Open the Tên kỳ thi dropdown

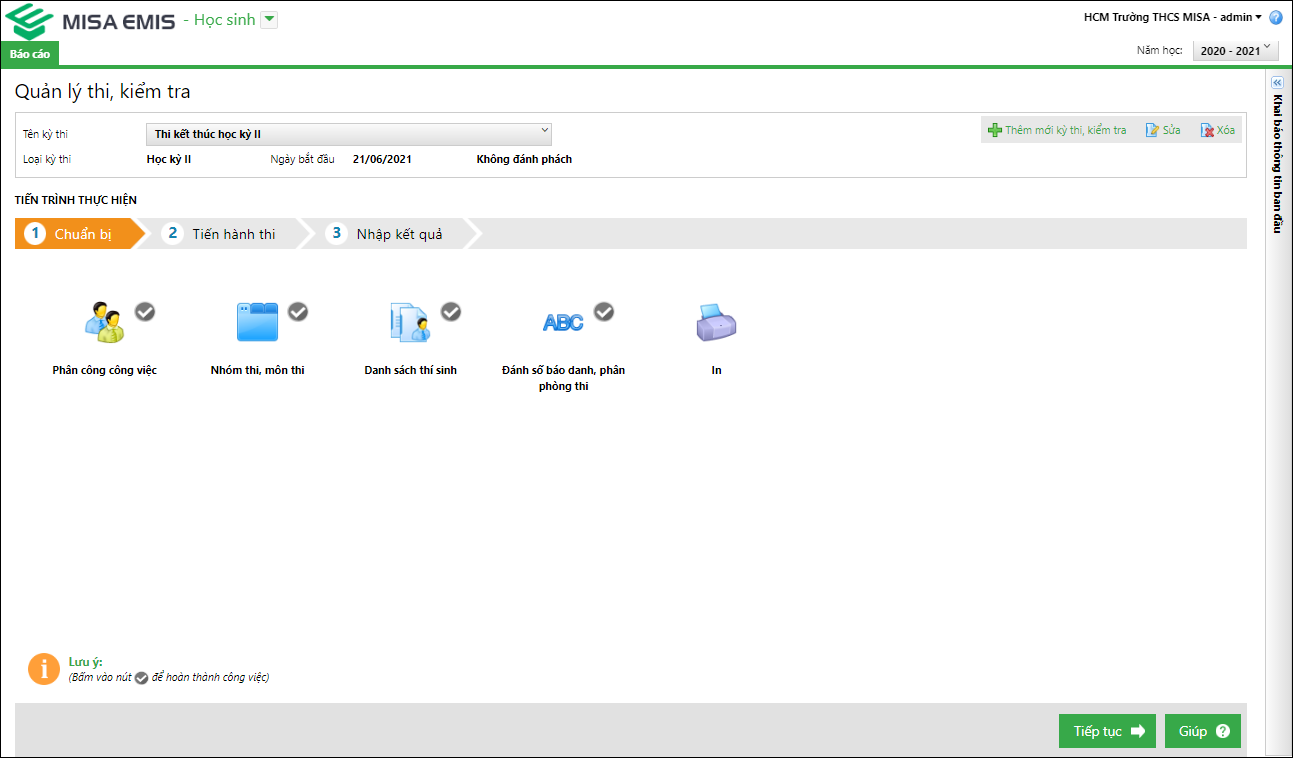[349, 134]
